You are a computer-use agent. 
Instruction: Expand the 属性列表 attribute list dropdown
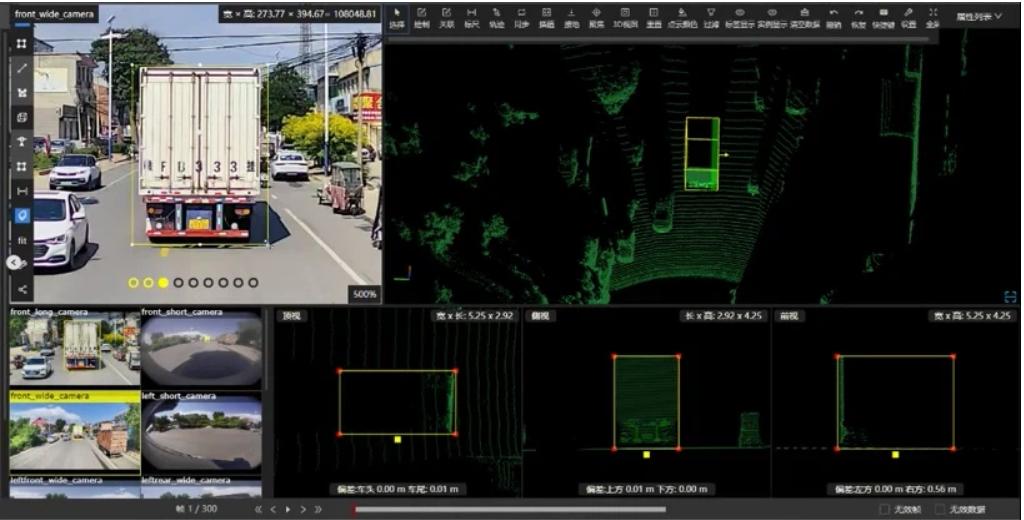(x=978, y=16)
